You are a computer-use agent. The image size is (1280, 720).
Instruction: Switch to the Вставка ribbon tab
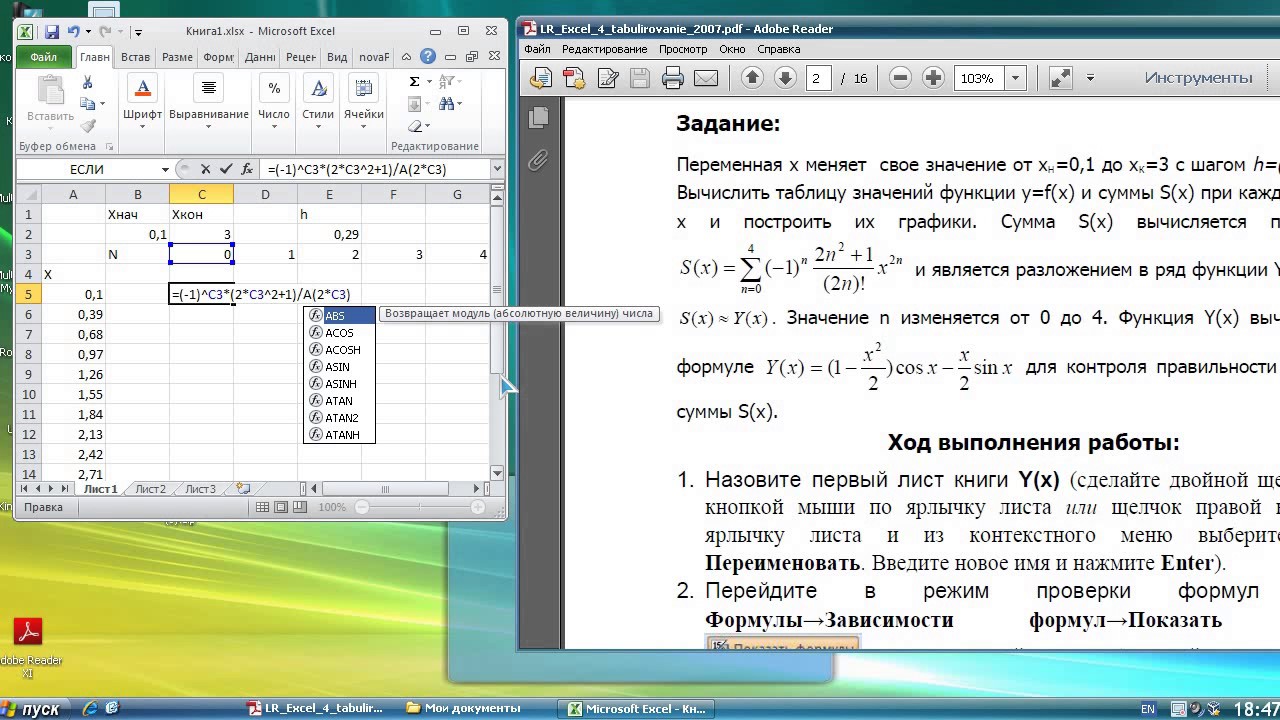click(x=135, y=57)
